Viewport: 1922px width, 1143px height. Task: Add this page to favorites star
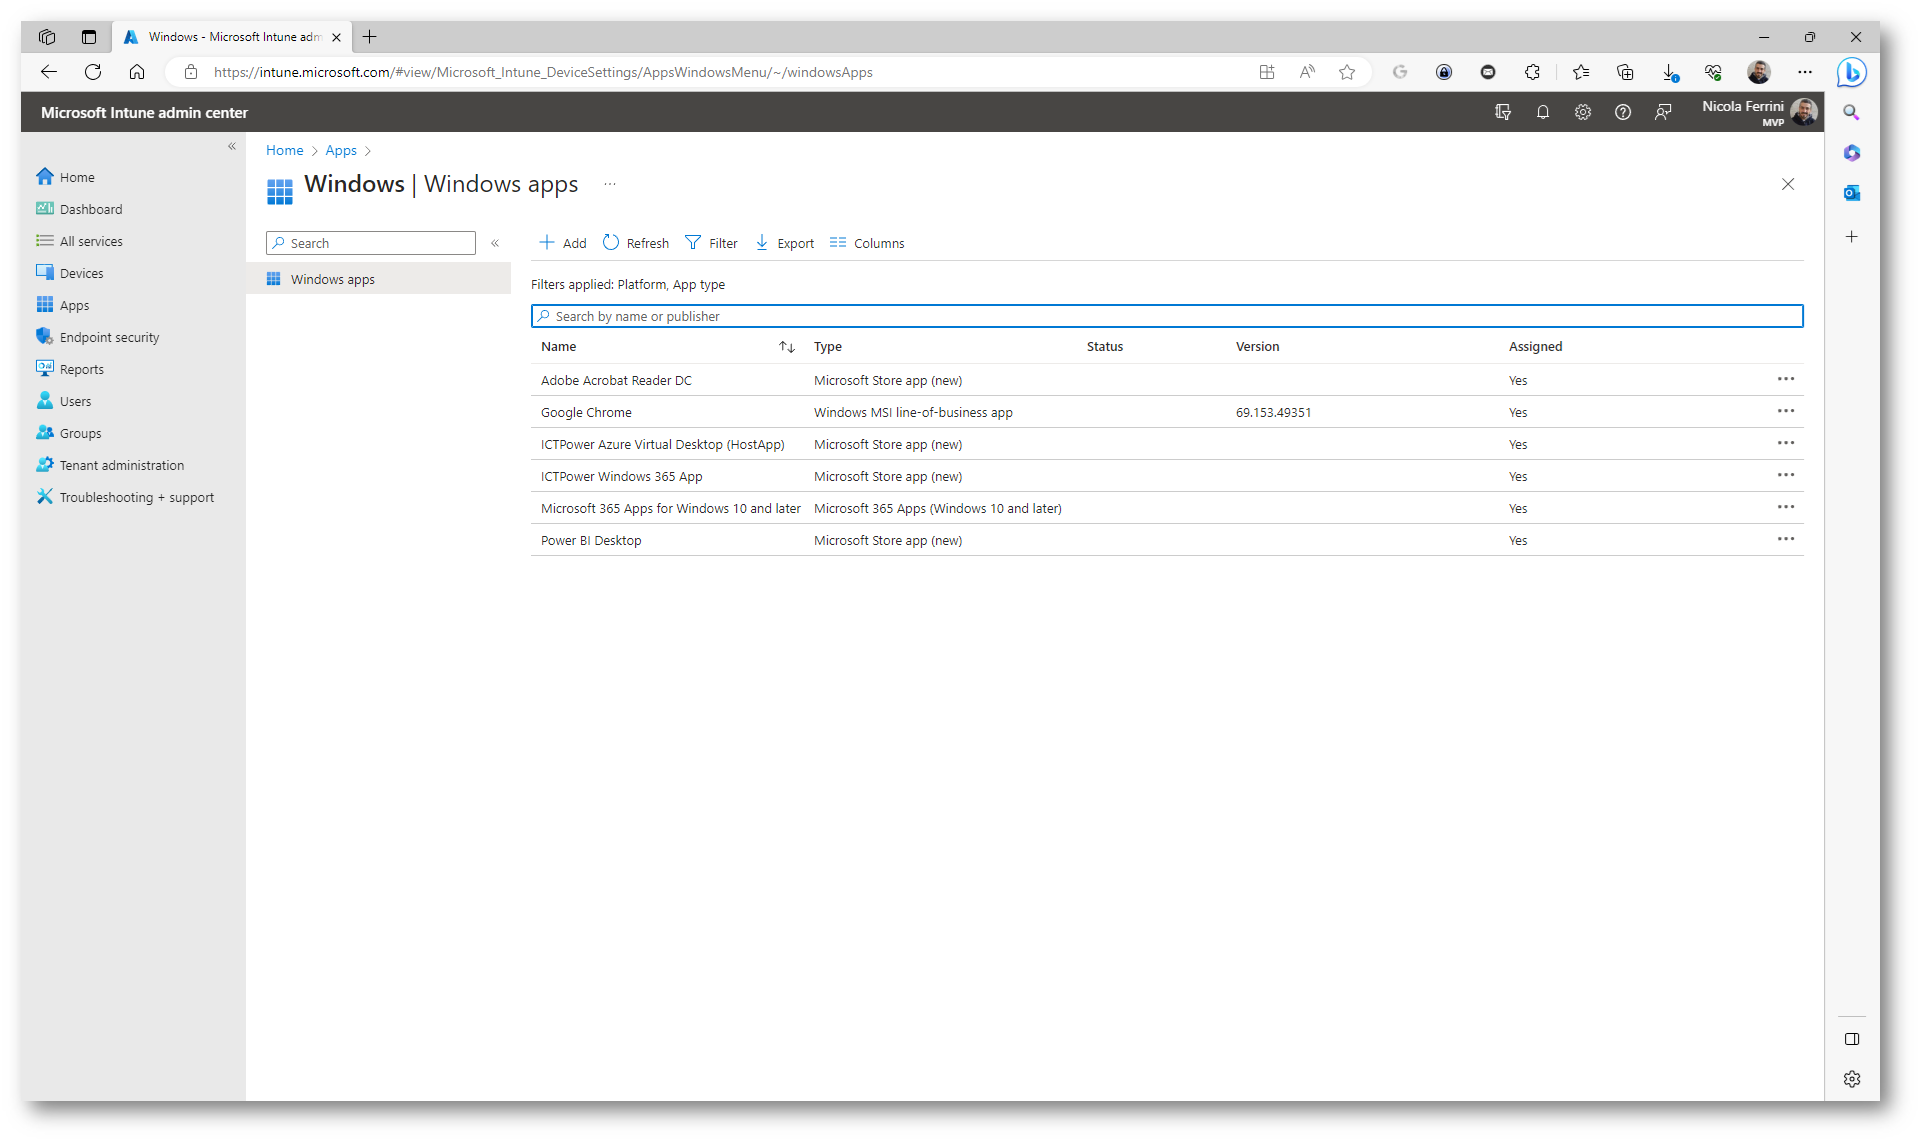click(1347, 72)
